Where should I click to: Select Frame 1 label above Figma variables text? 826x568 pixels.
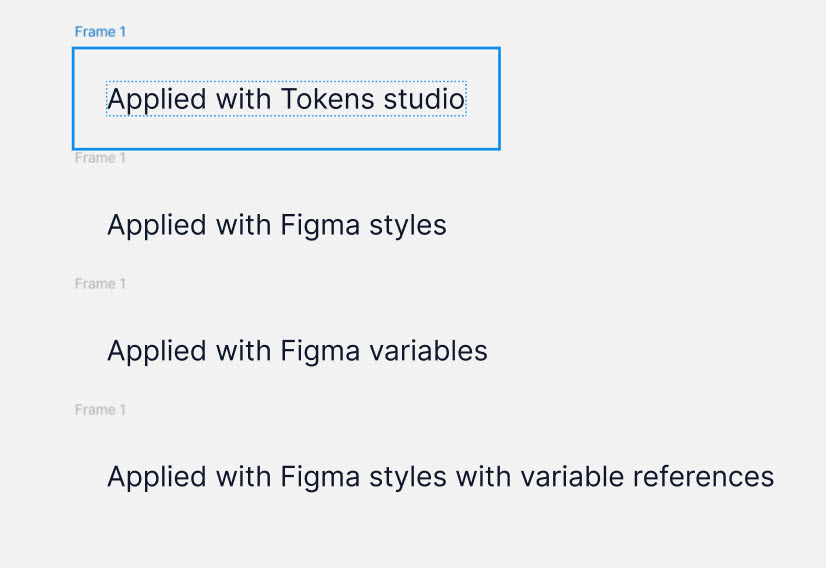(100, 283)
